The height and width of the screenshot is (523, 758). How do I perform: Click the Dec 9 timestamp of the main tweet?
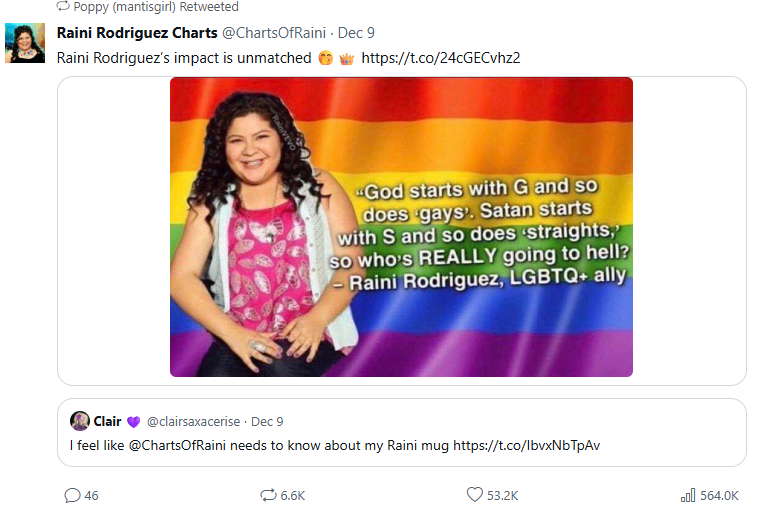point(356,33)
